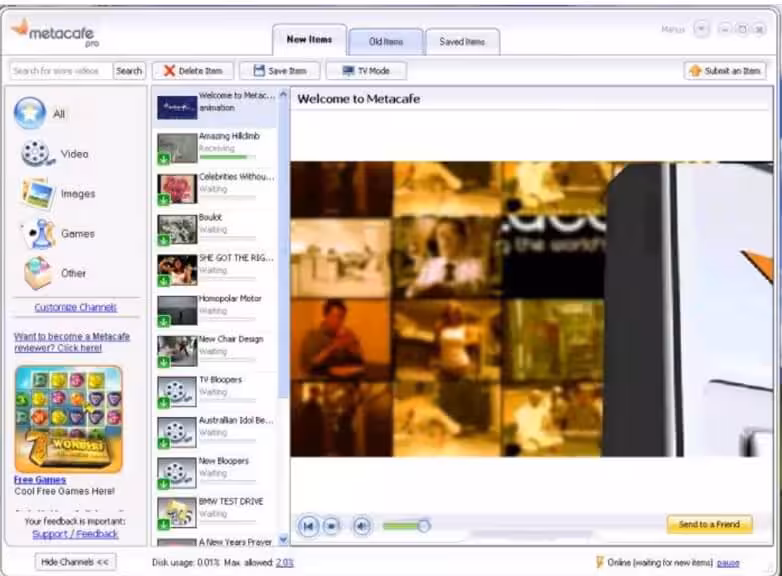Open the Other channel icon

click(38, 273)
